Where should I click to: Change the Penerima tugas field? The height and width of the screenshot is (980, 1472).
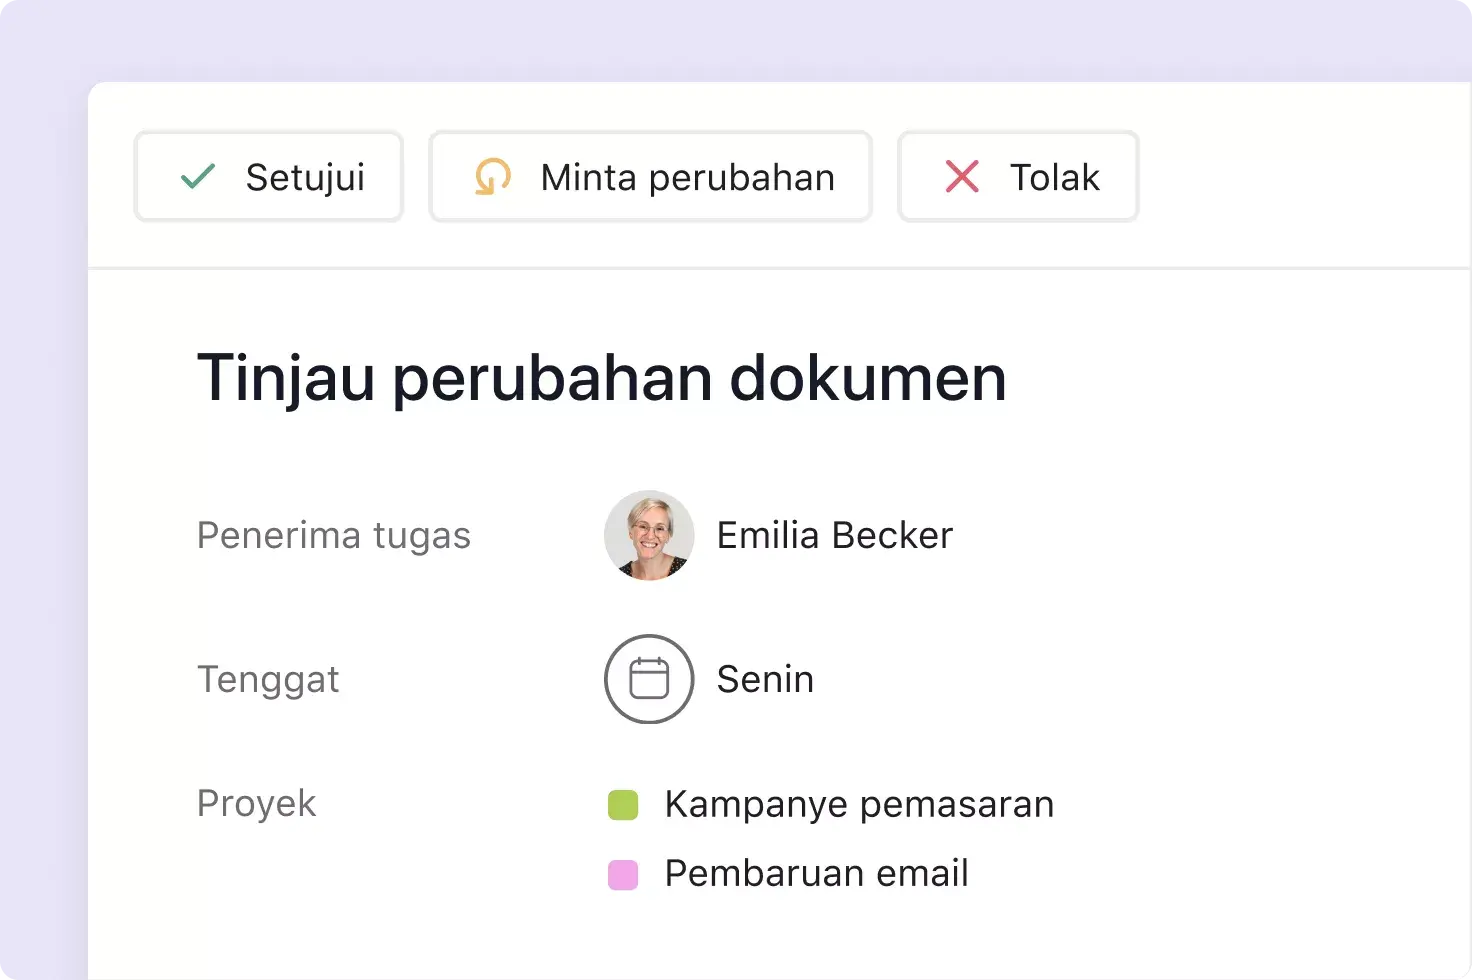coord(334,535)
